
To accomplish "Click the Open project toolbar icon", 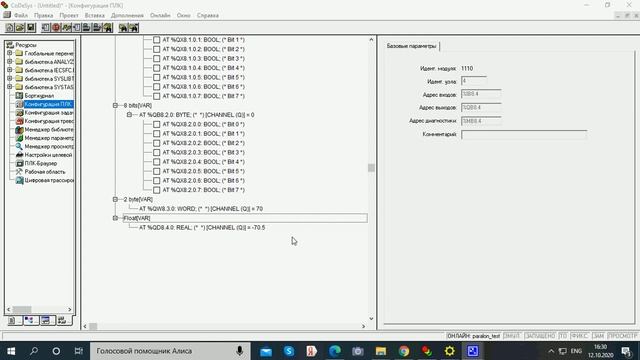I will click(x=20, y=28).
